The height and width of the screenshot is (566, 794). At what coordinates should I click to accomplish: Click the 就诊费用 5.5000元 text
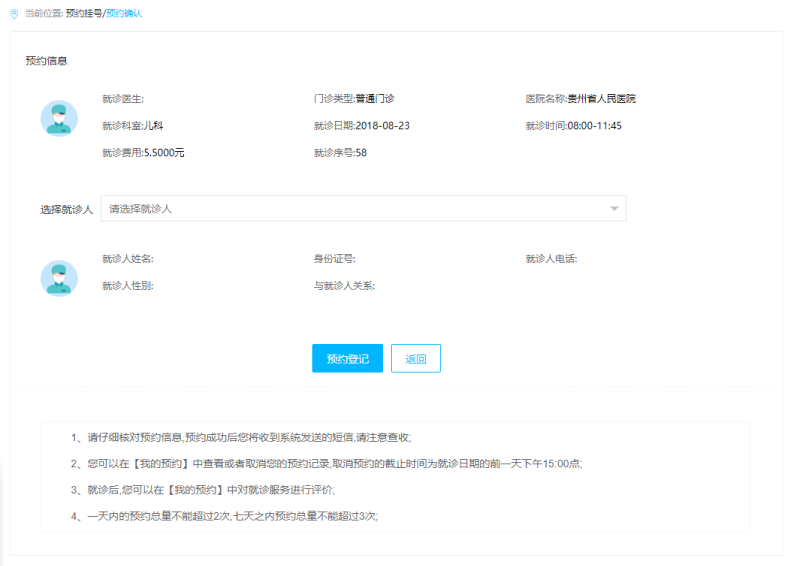click(x=143, y=153)
